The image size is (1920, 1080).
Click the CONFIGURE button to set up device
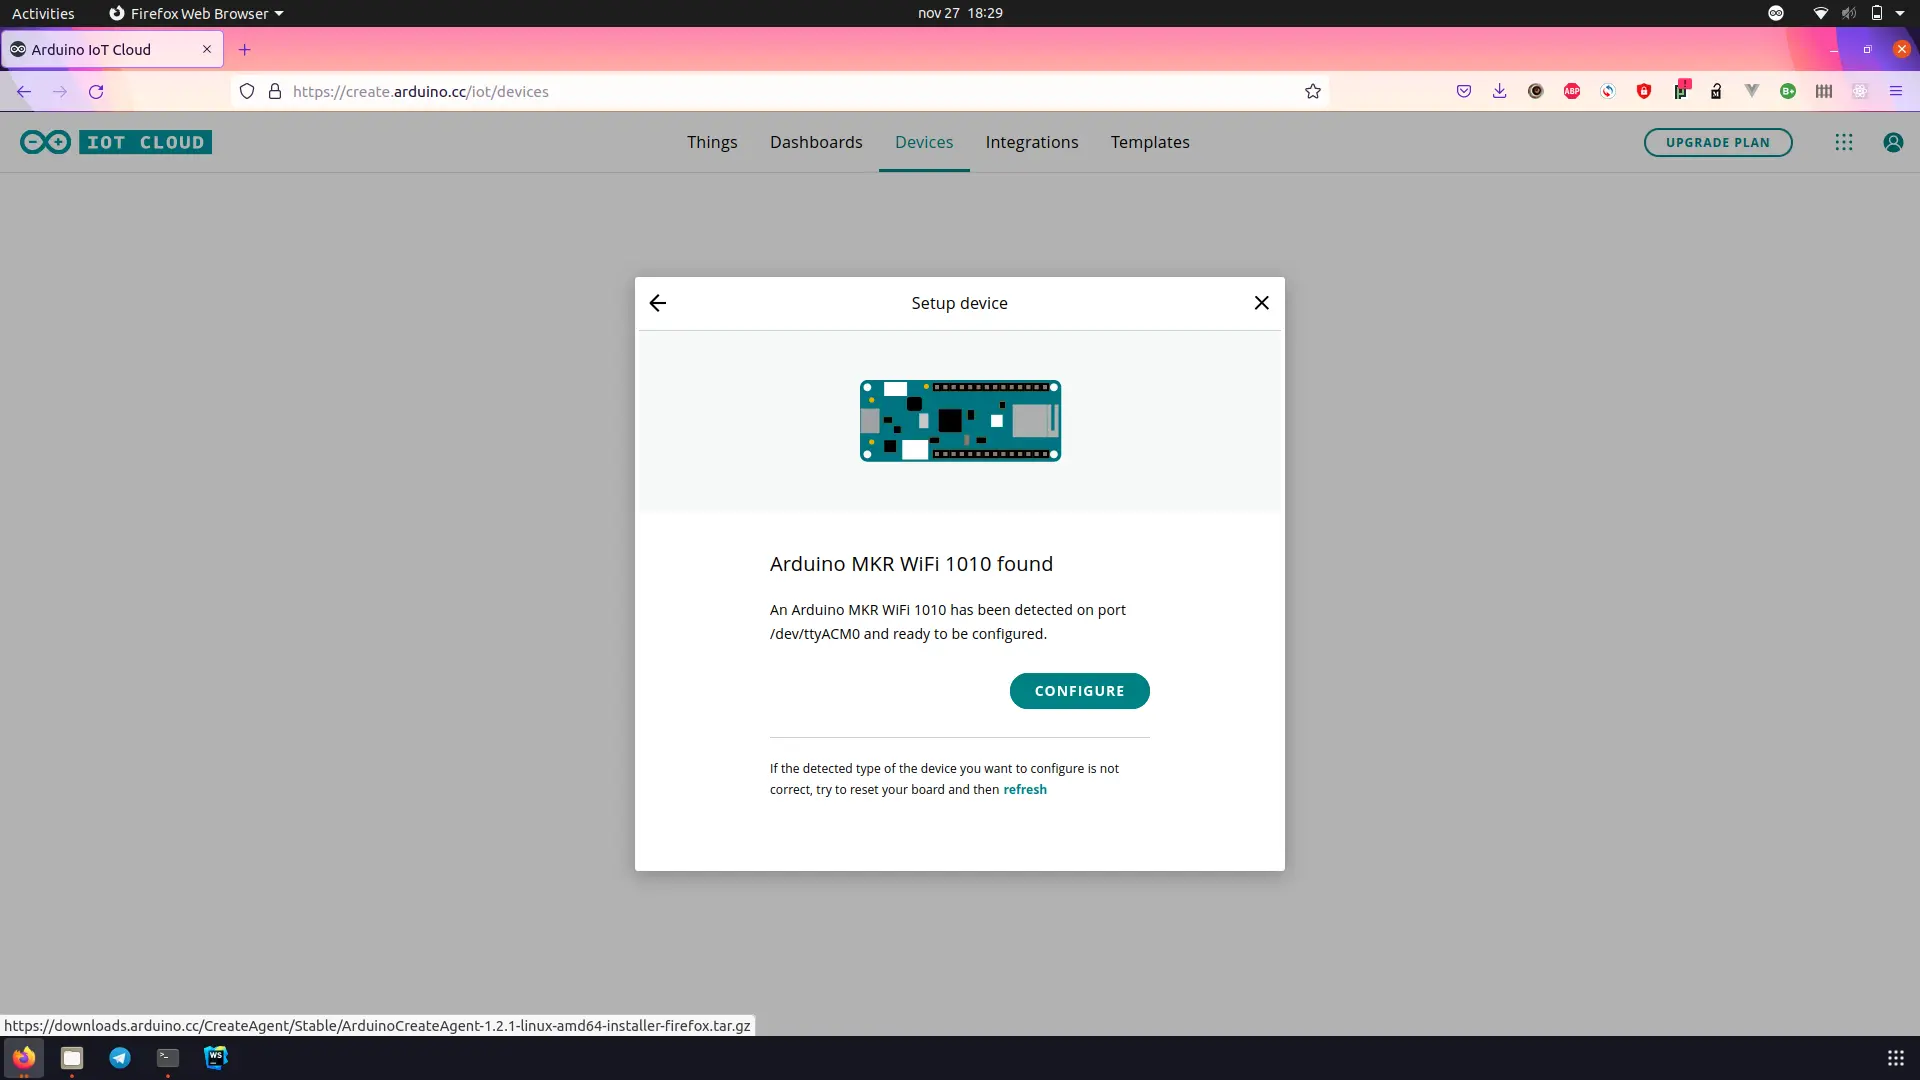point(1080,691)
